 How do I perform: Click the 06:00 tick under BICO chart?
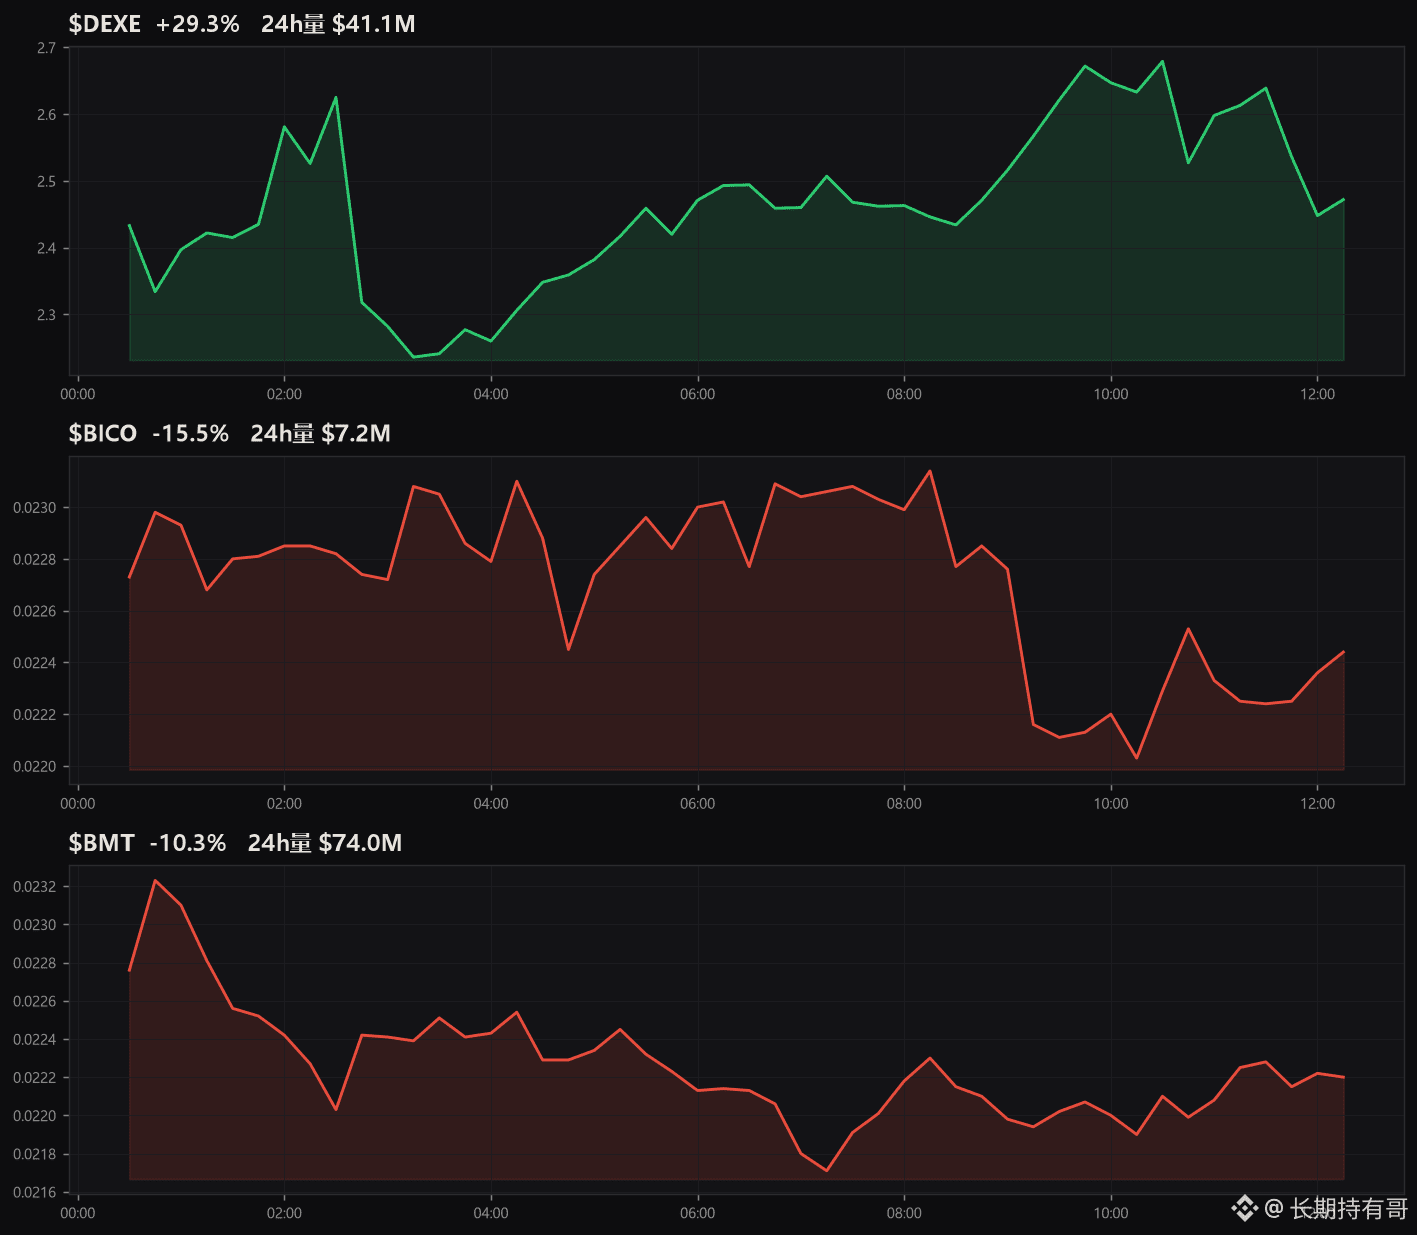pyautogui.click(x=698, y=804)
